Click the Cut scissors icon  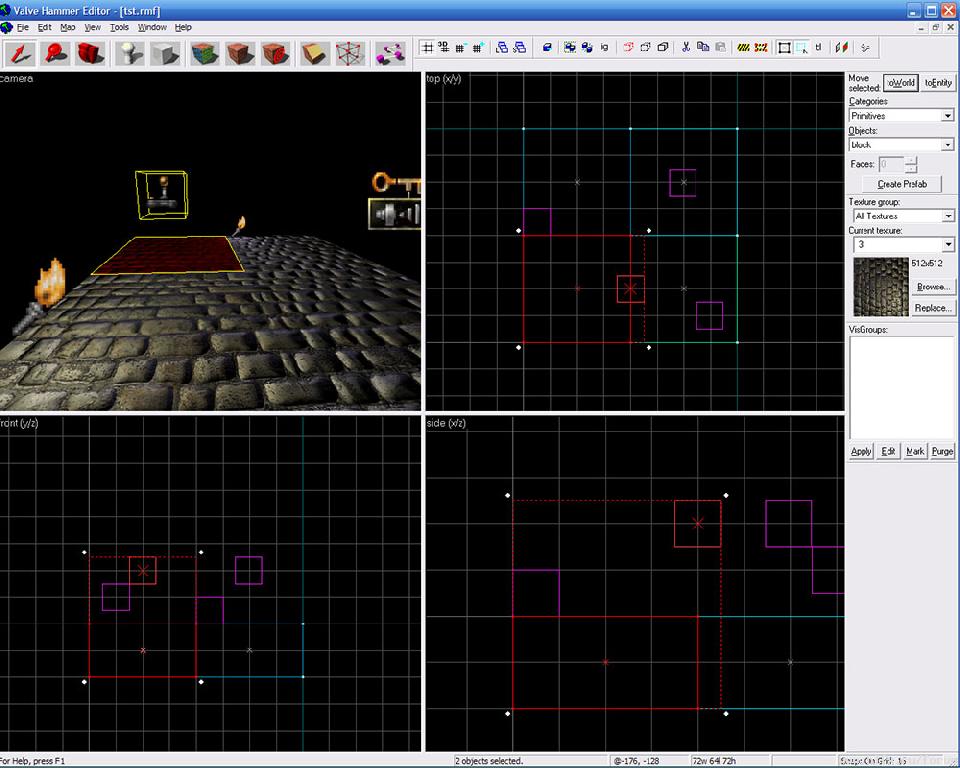[686, 47]
